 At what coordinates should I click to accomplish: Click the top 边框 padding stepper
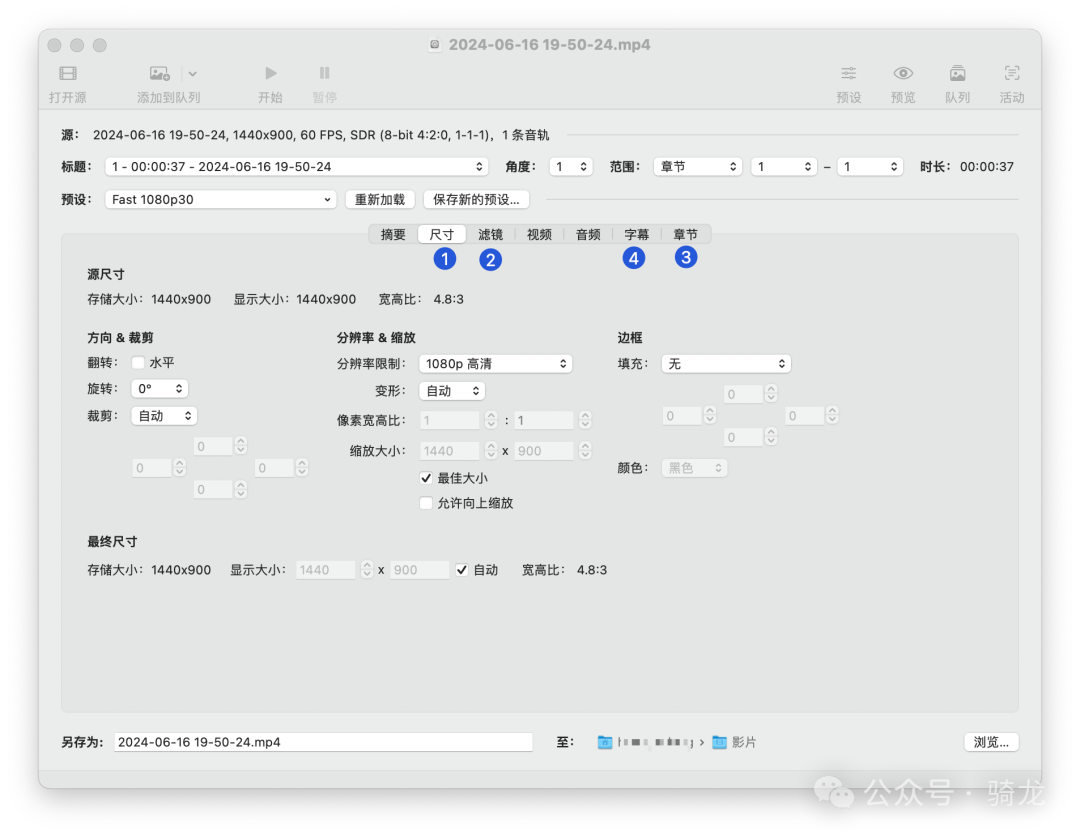tap(771, 394)
